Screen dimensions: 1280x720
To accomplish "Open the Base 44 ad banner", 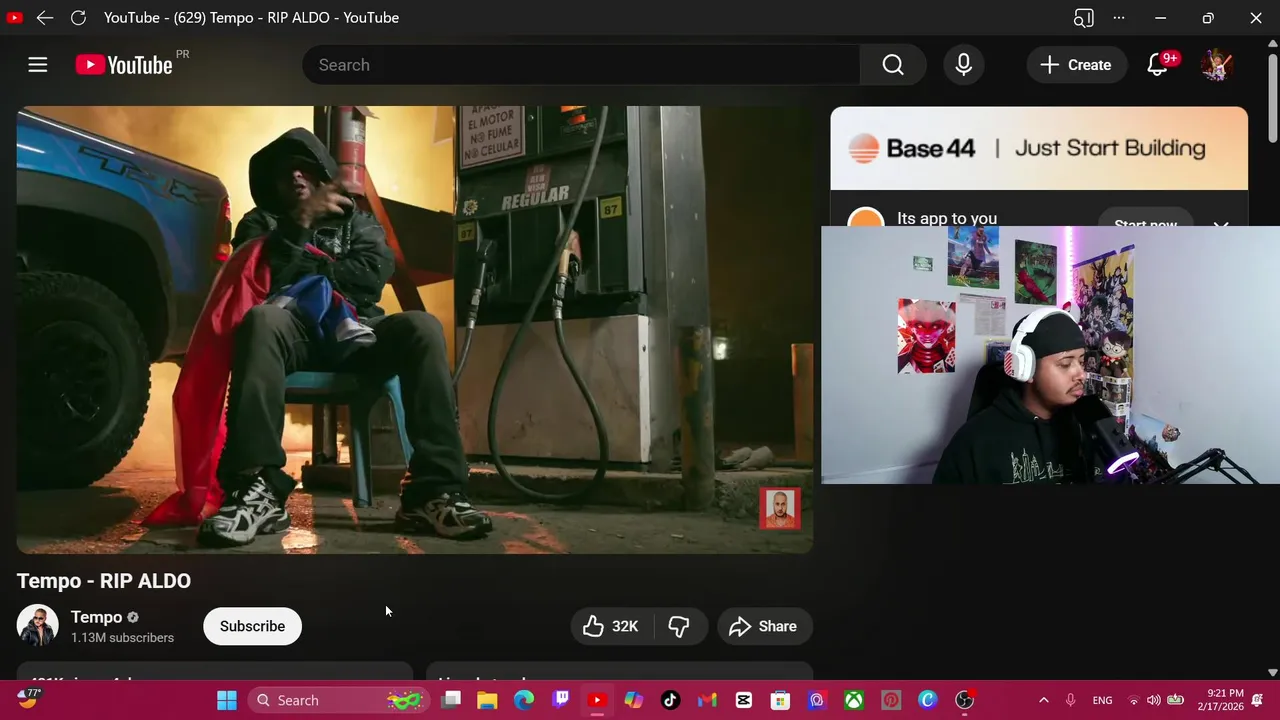I will point(1039,148).
